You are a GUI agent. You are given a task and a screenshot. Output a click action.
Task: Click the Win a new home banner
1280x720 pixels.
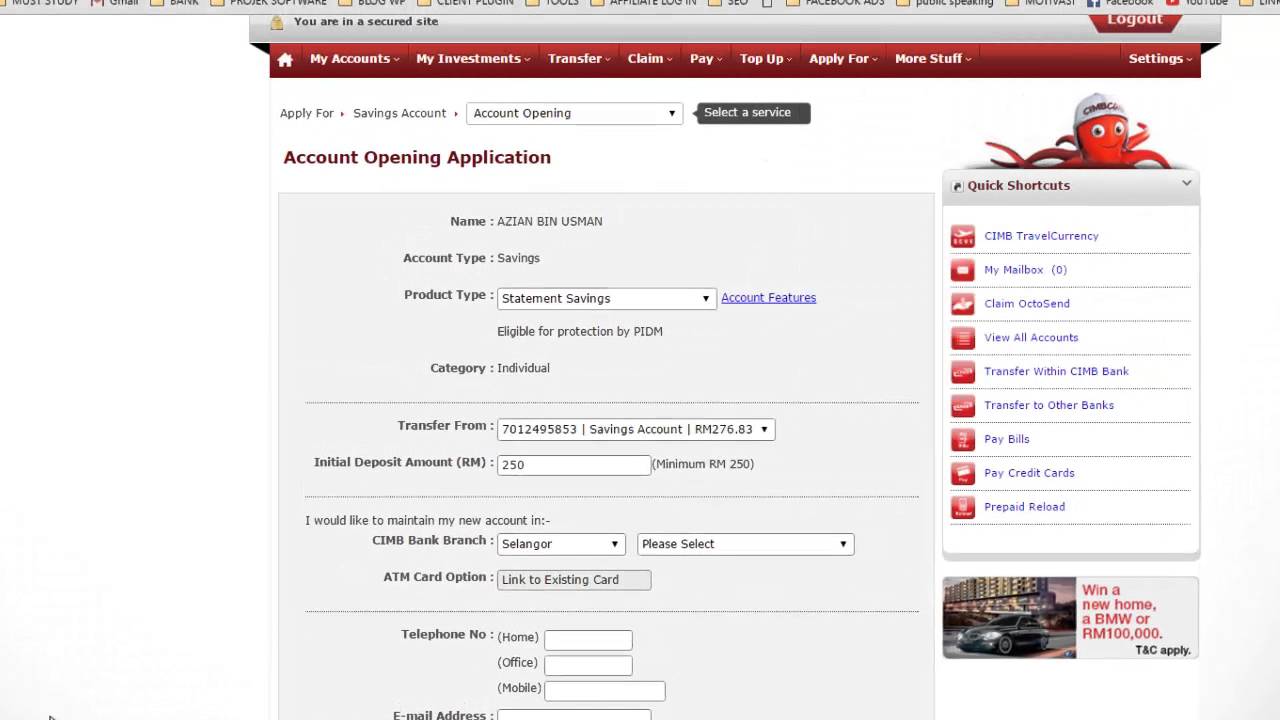1070,618
